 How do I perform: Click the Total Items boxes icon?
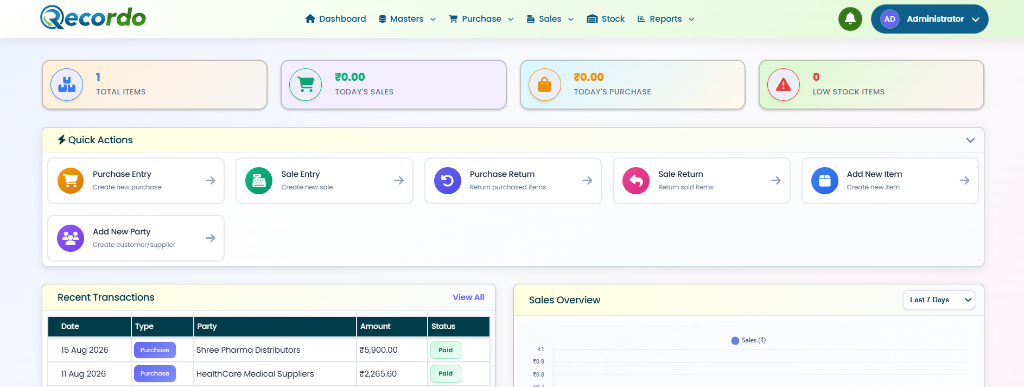click(67, 85)
